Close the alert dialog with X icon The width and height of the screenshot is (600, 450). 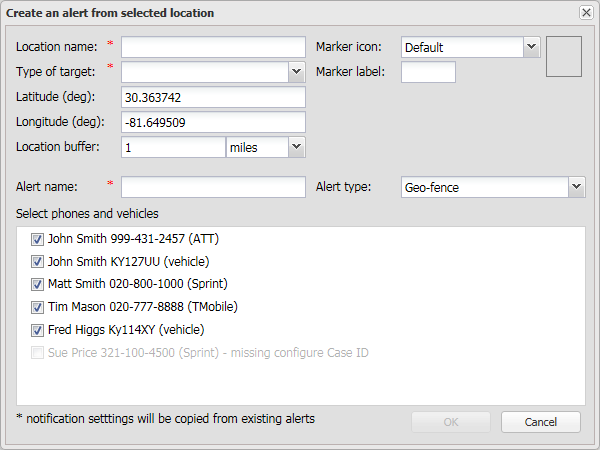point(585,13)
